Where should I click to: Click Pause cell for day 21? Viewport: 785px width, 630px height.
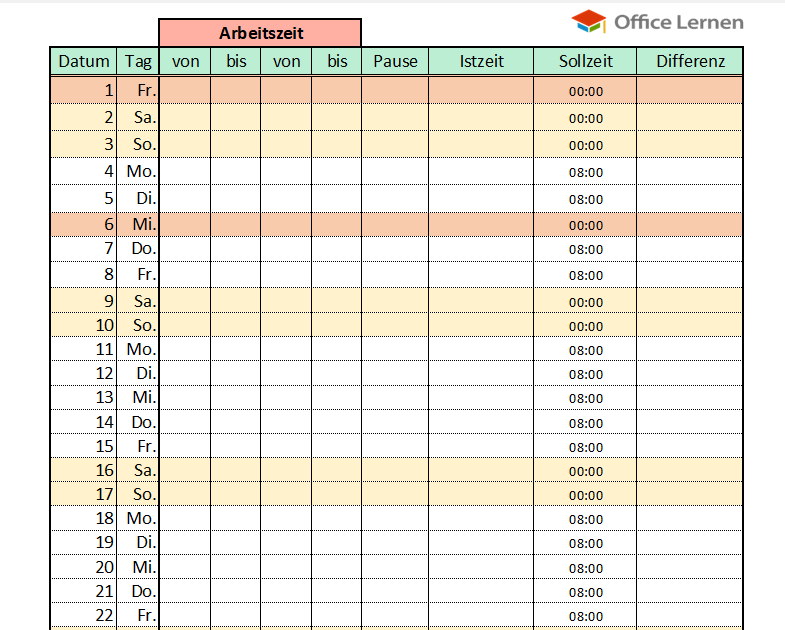pos(395,591)
